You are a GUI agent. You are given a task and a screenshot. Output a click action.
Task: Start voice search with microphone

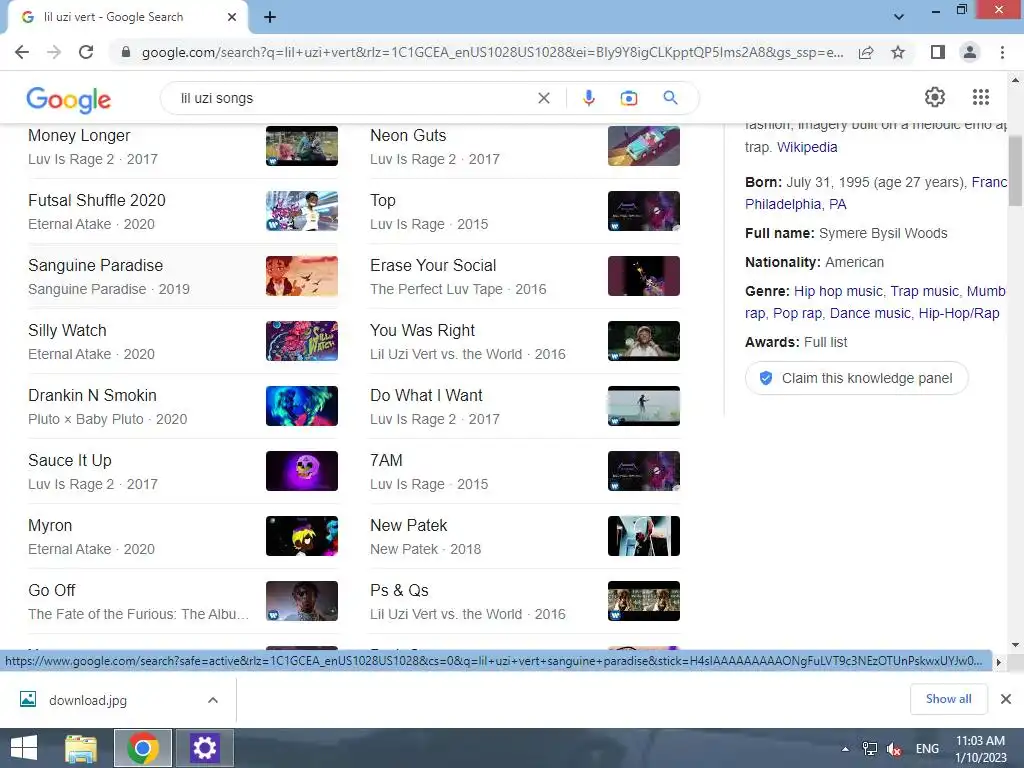(x=588, y=98)
